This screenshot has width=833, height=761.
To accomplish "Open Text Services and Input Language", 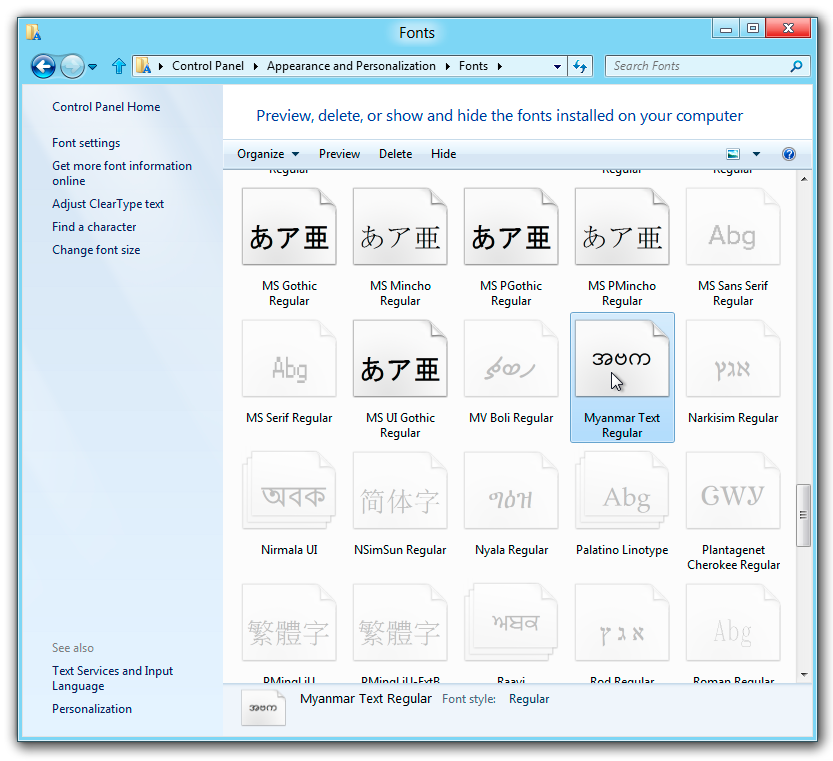I will pos(113,679).
